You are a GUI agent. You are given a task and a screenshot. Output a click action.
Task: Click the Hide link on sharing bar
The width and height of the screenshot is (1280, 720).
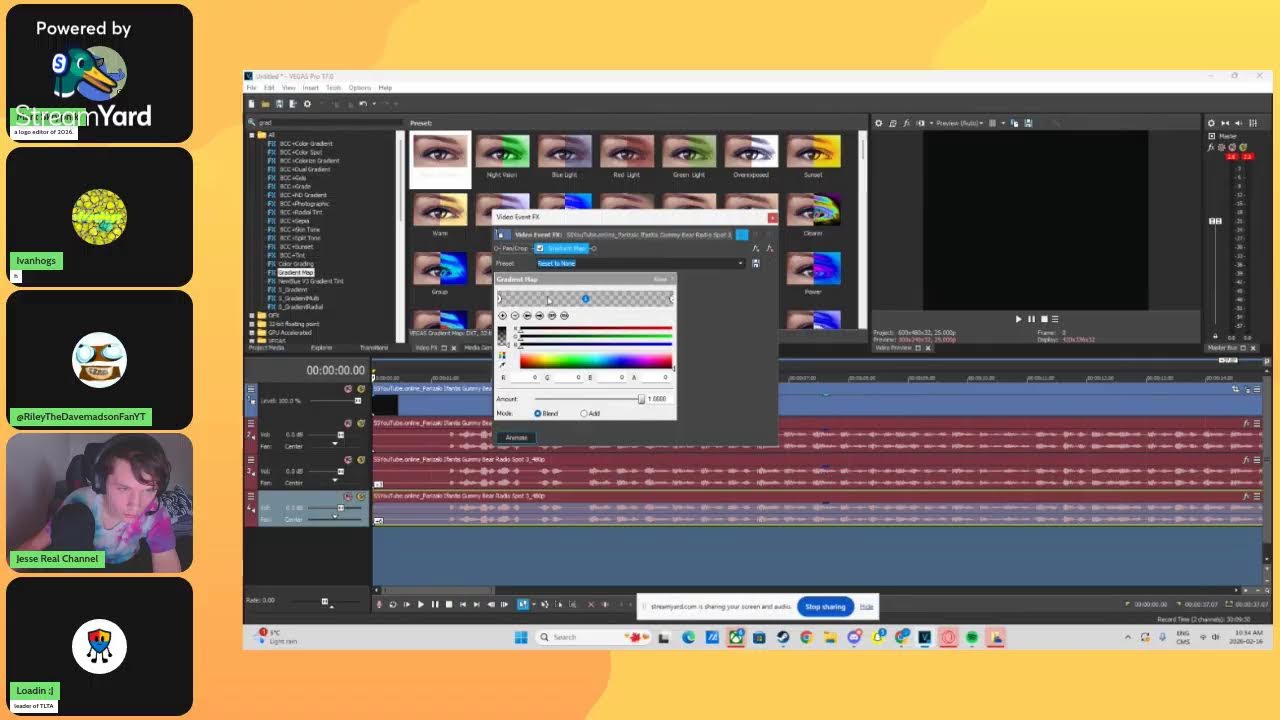coord(866,607)
